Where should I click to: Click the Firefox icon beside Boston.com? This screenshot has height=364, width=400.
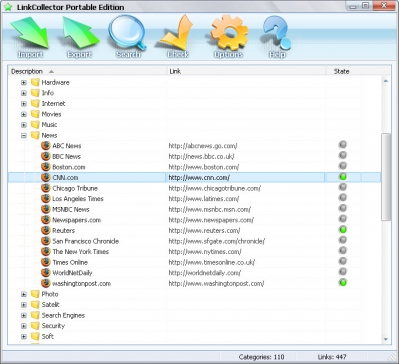coord(46,167)
